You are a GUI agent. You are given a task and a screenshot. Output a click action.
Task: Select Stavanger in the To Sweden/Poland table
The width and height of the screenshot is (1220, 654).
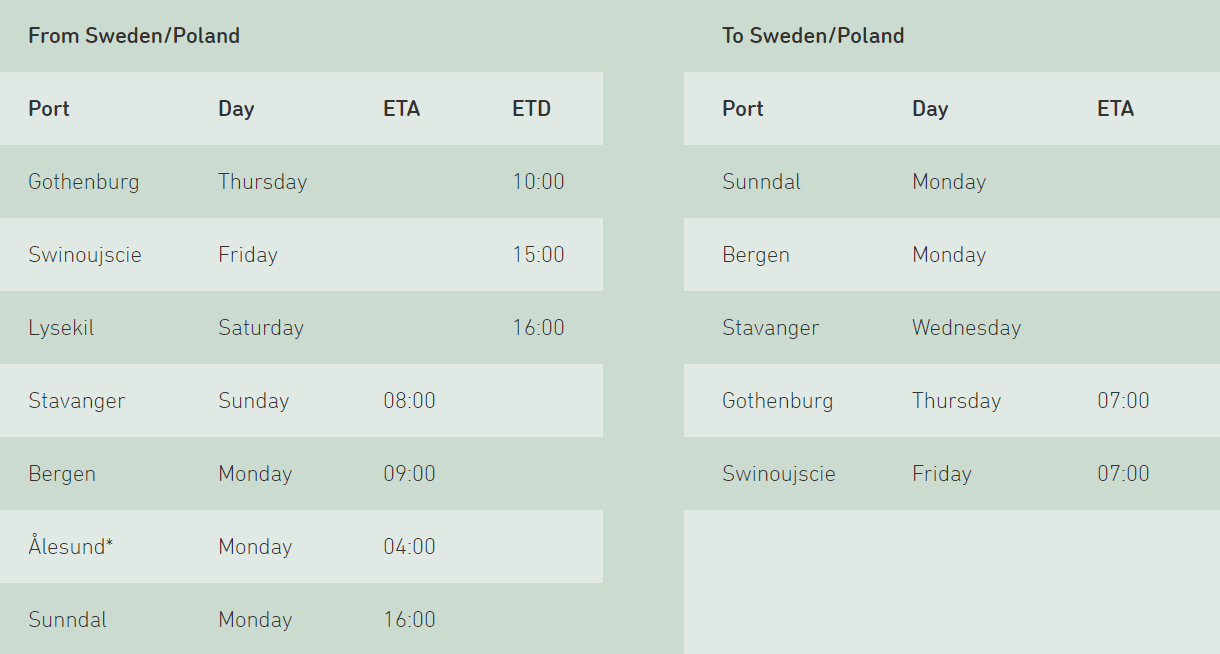coord(770,328)
